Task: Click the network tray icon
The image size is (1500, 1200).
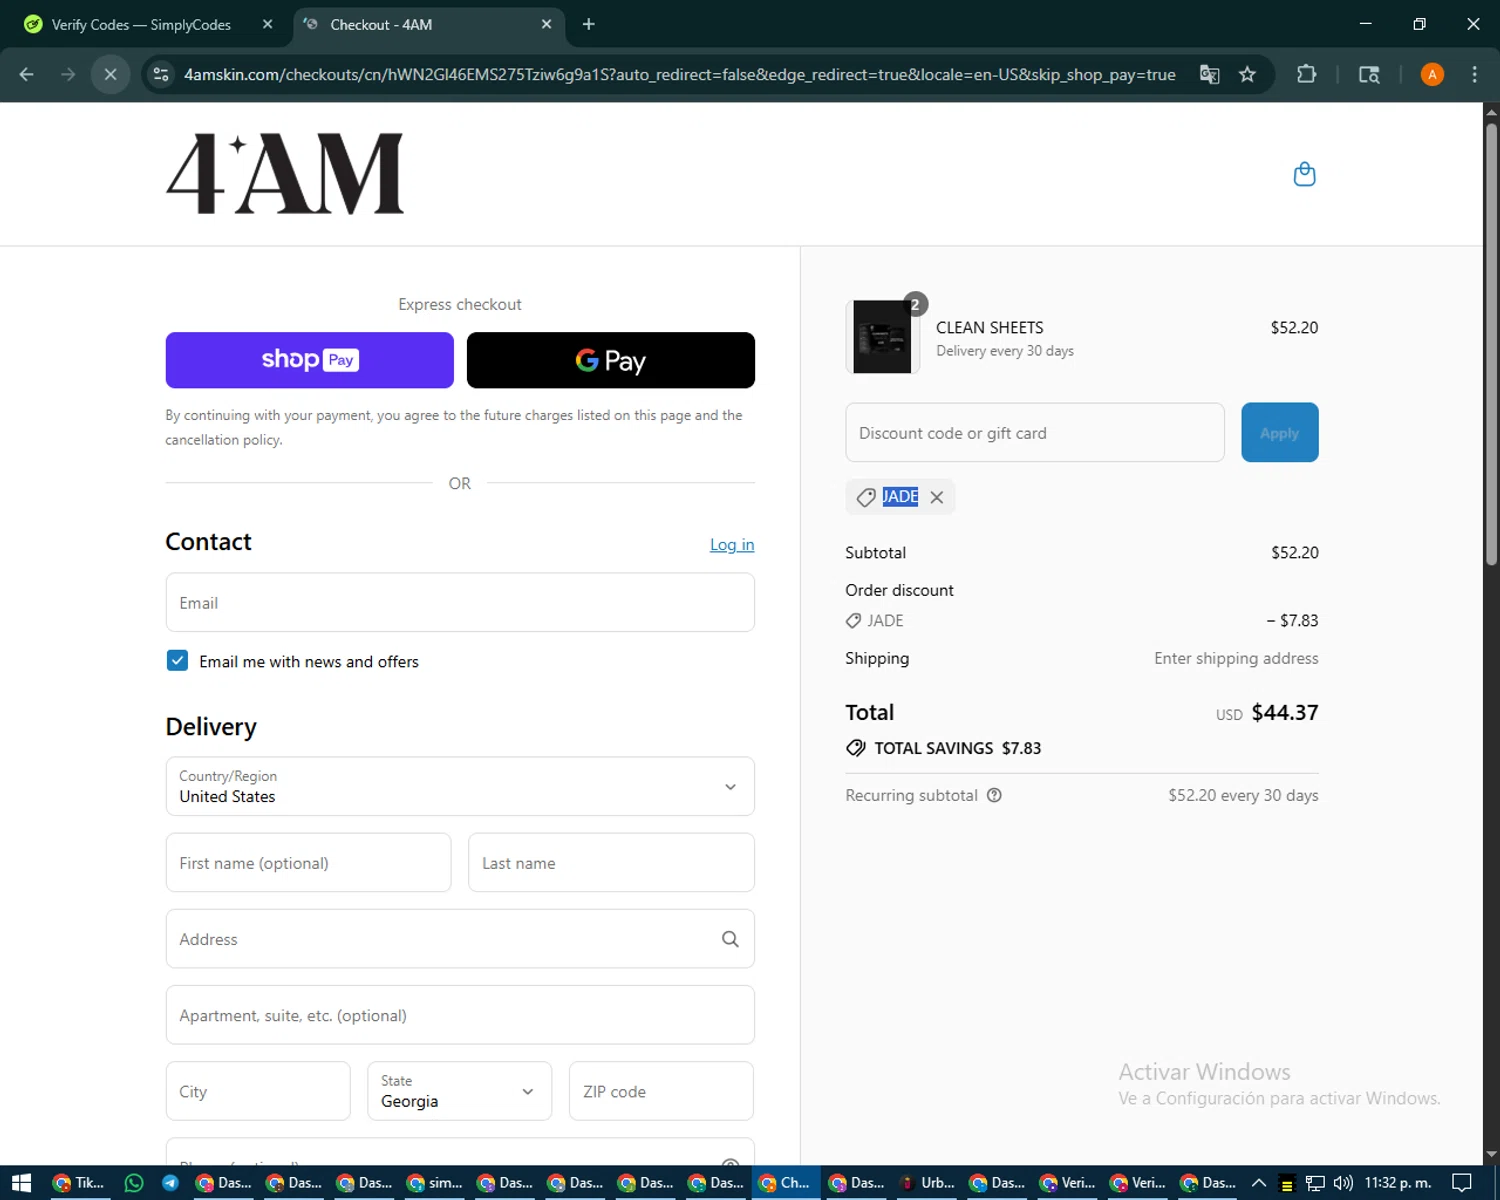Action: click(1315, 1183)
